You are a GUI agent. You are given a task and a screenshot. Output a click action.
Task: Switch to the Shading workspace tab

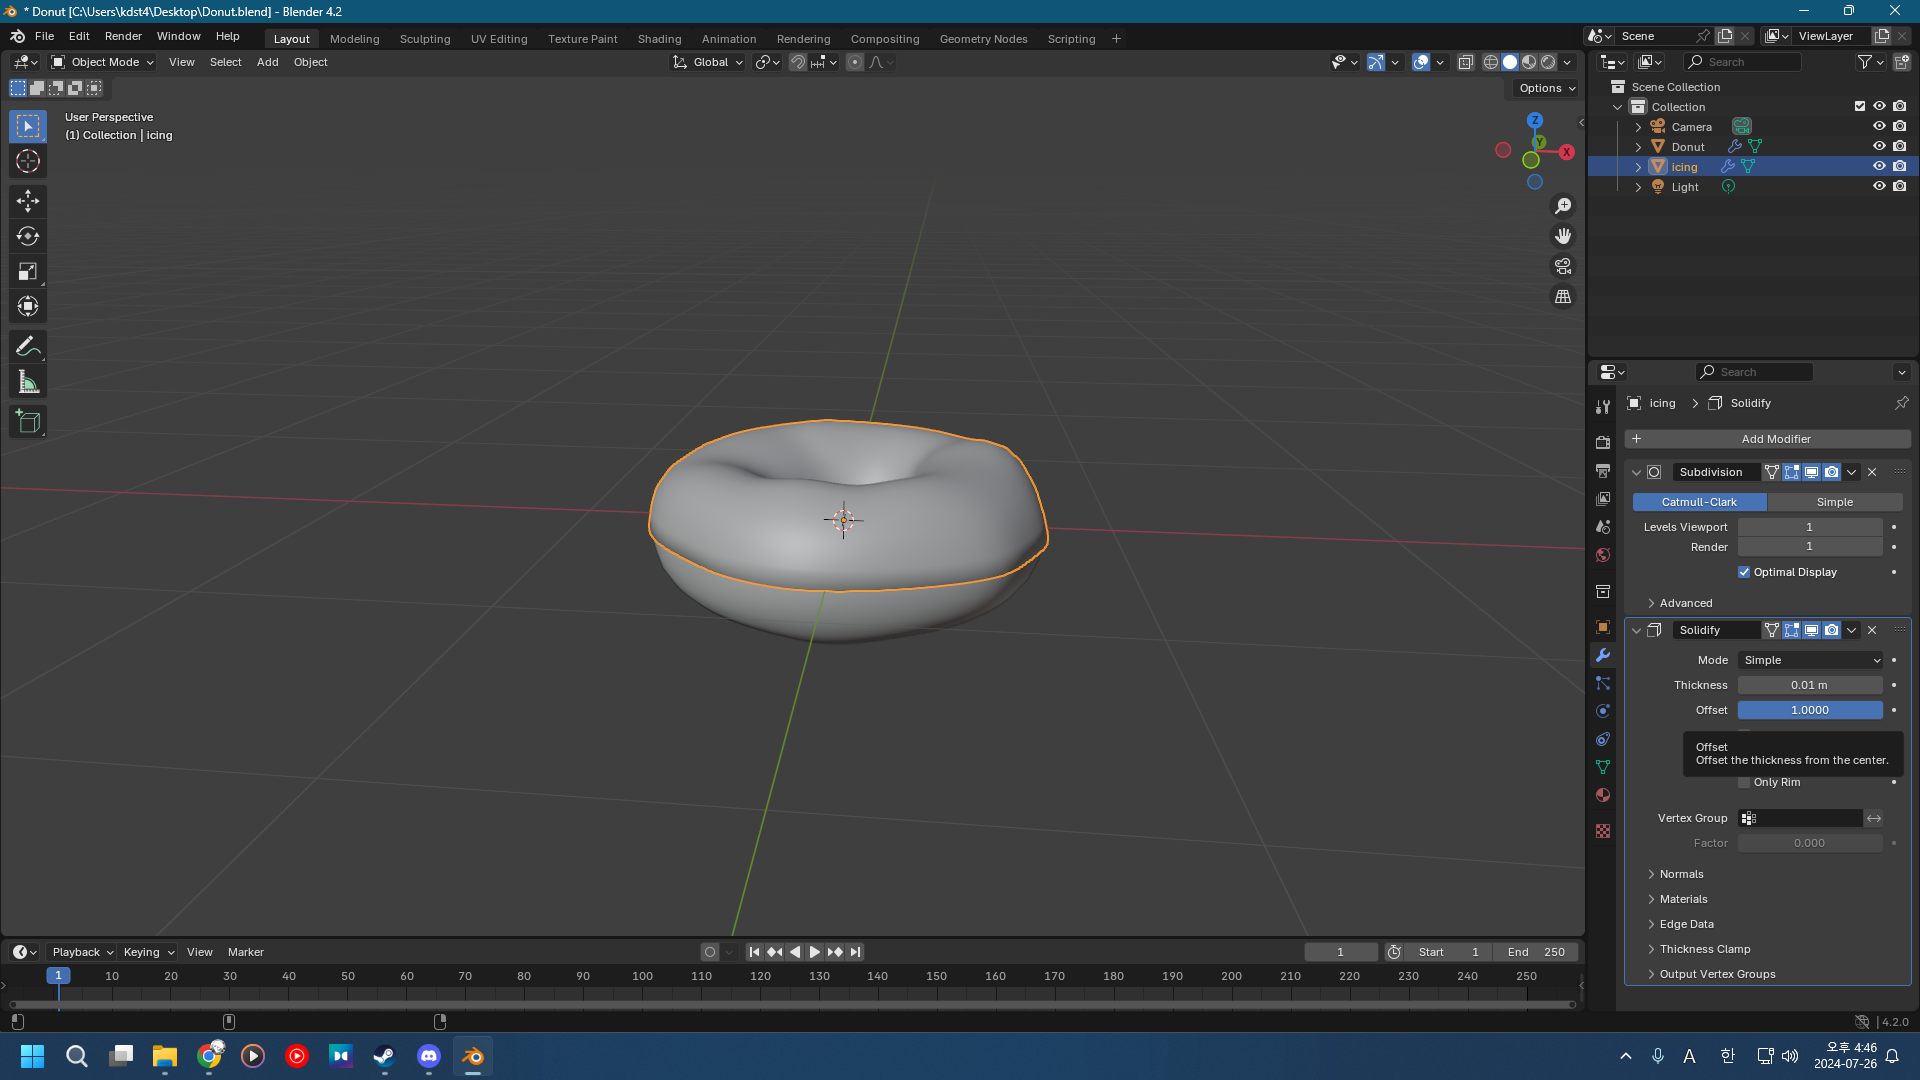[659, 39]
